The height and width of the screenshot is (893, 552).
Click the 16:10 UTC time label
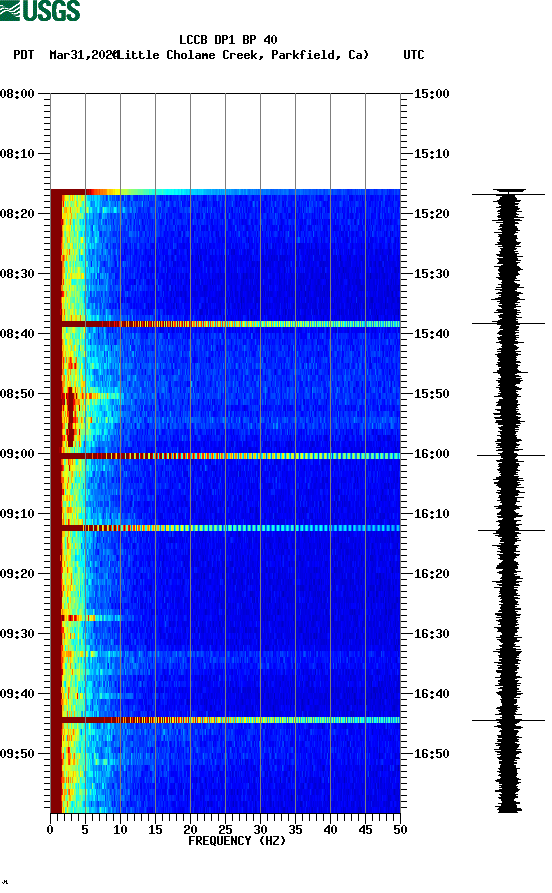coord(432,514)
